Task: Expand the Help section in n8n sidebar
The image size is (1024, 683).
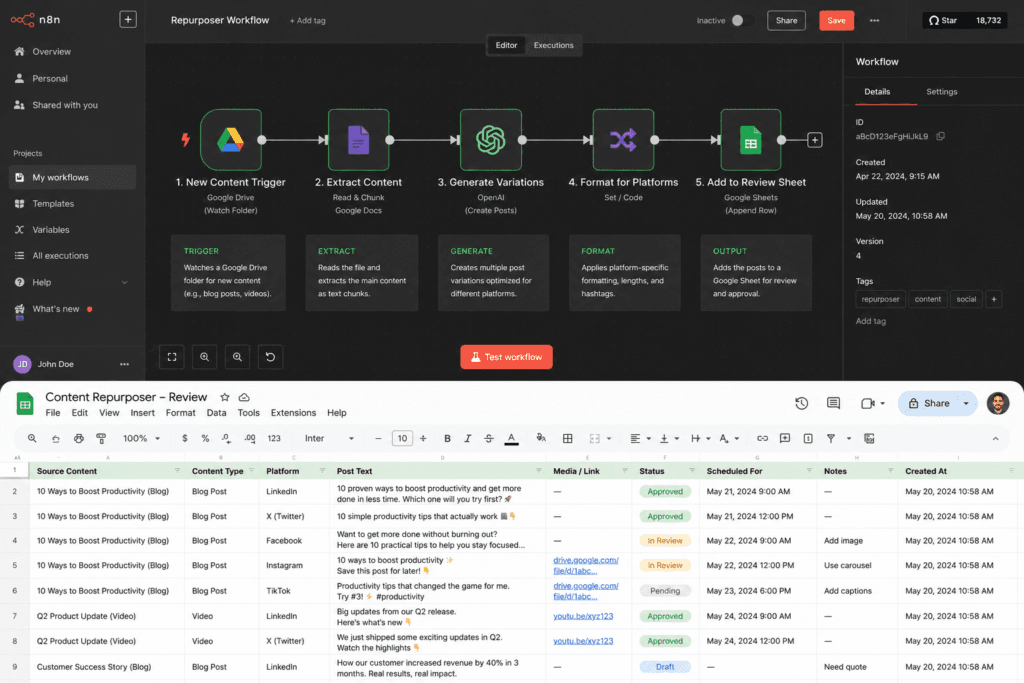Action: [124, 282]
